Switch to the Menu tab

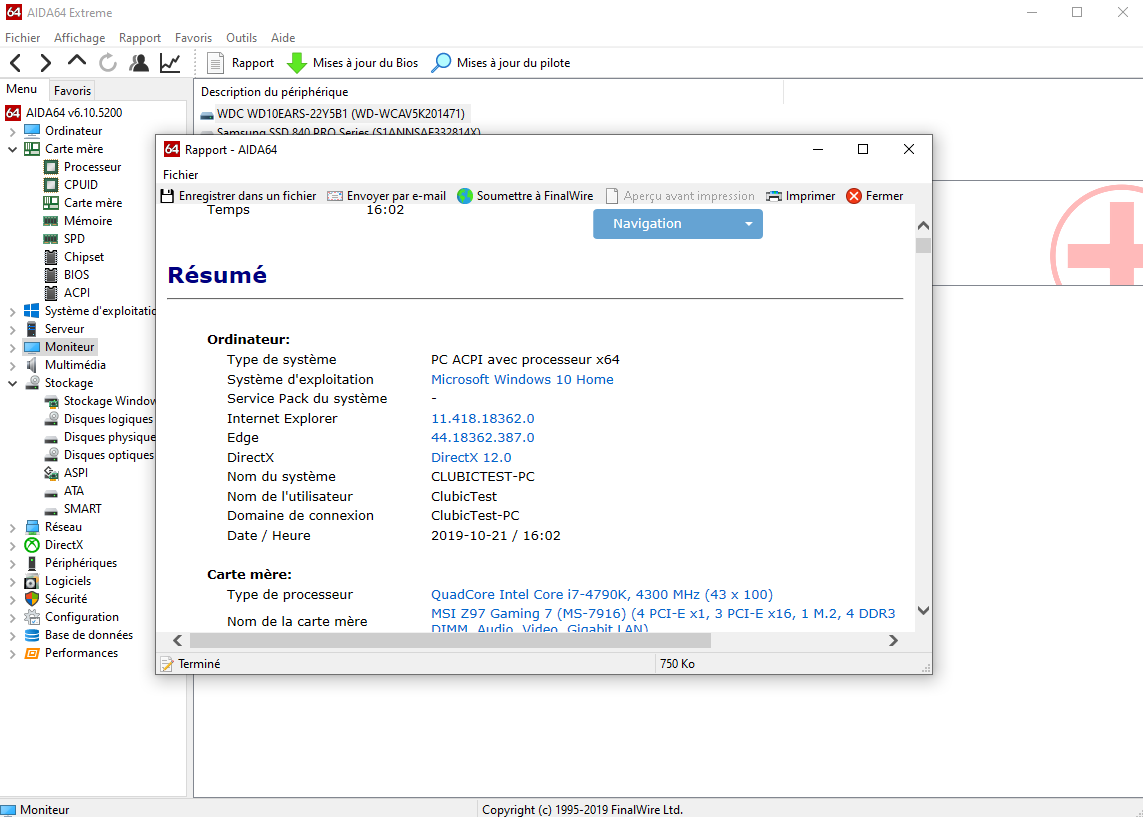click(22, 89)
